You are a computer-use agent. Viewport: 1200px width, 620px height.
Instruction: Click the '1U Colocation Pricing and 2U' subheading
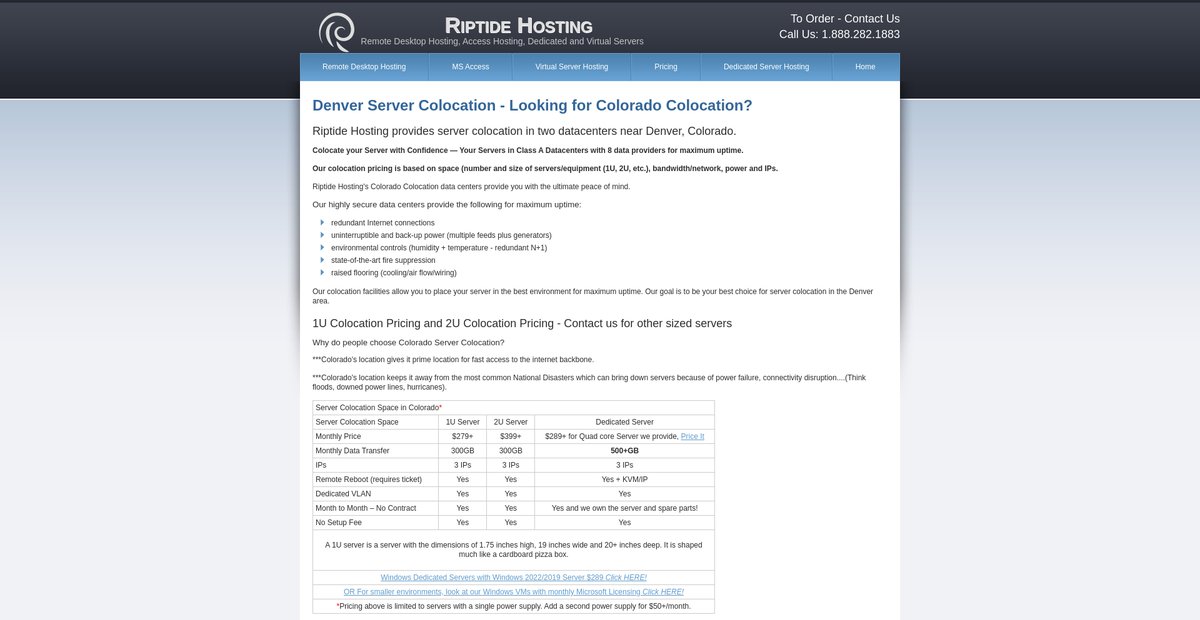click(522, 324)
